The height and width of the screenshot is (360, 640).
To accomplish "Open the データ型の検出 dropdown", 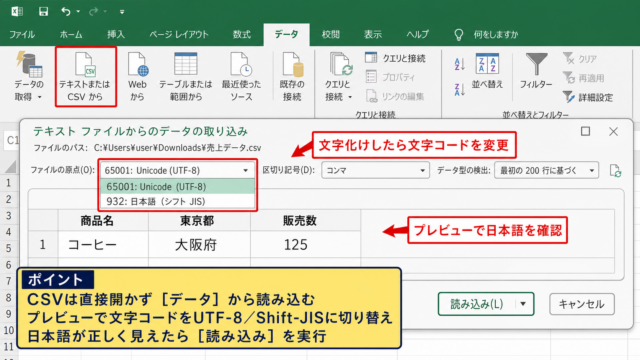I will pos(547,170).
